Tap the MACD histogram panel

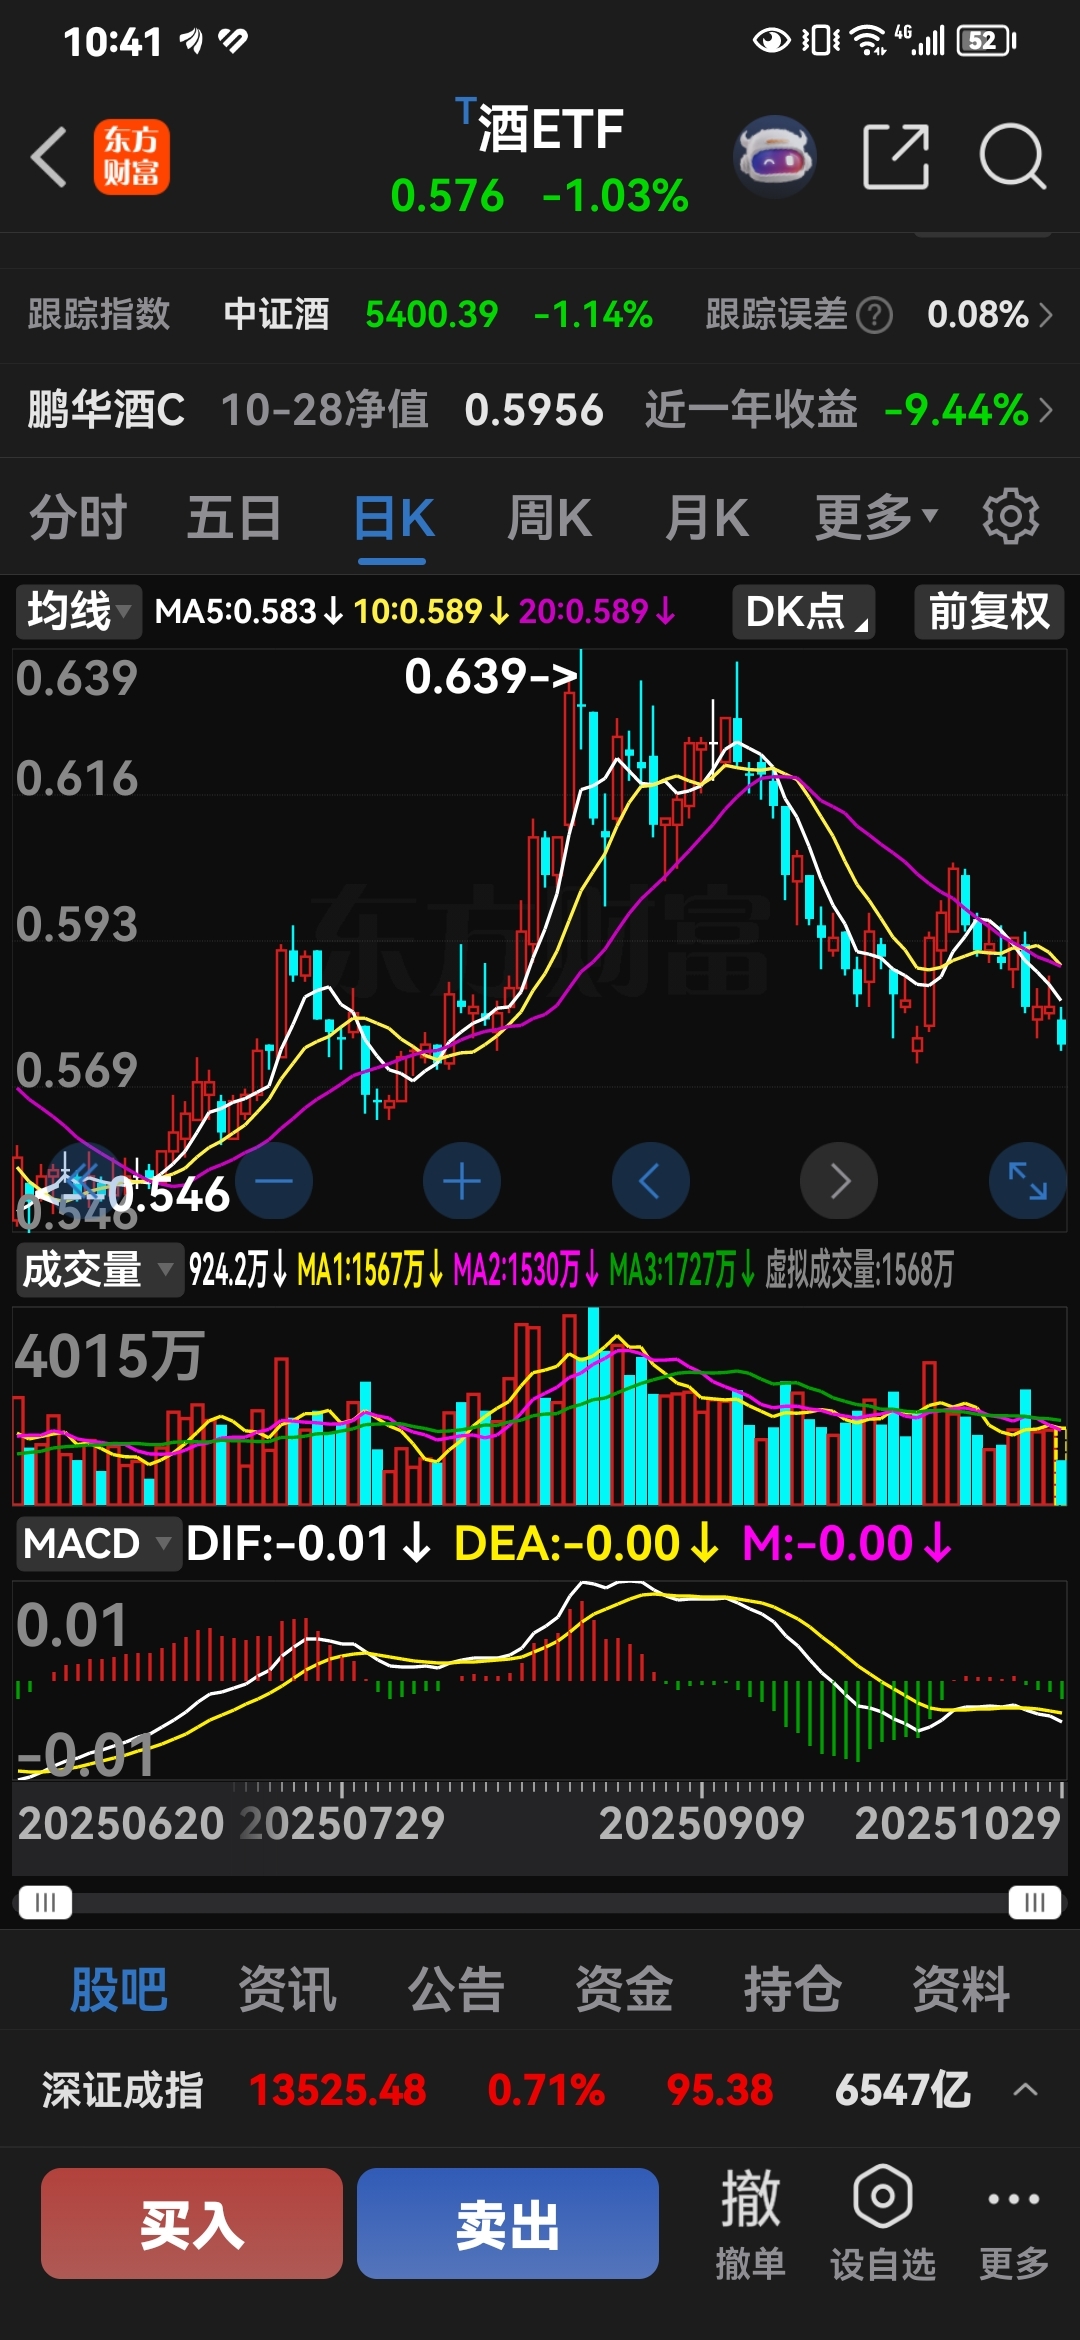[x=540, y=1680]
